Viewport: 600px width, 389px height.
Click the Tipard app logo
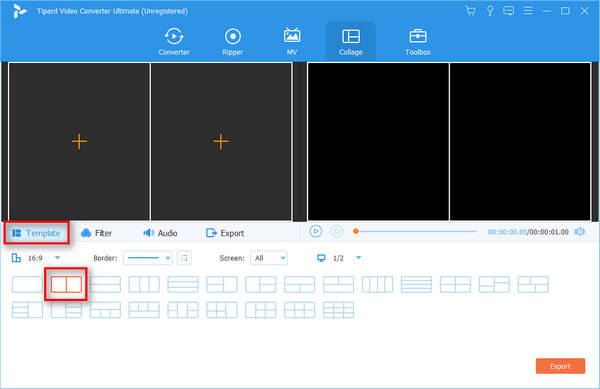(x=19, y=11)
